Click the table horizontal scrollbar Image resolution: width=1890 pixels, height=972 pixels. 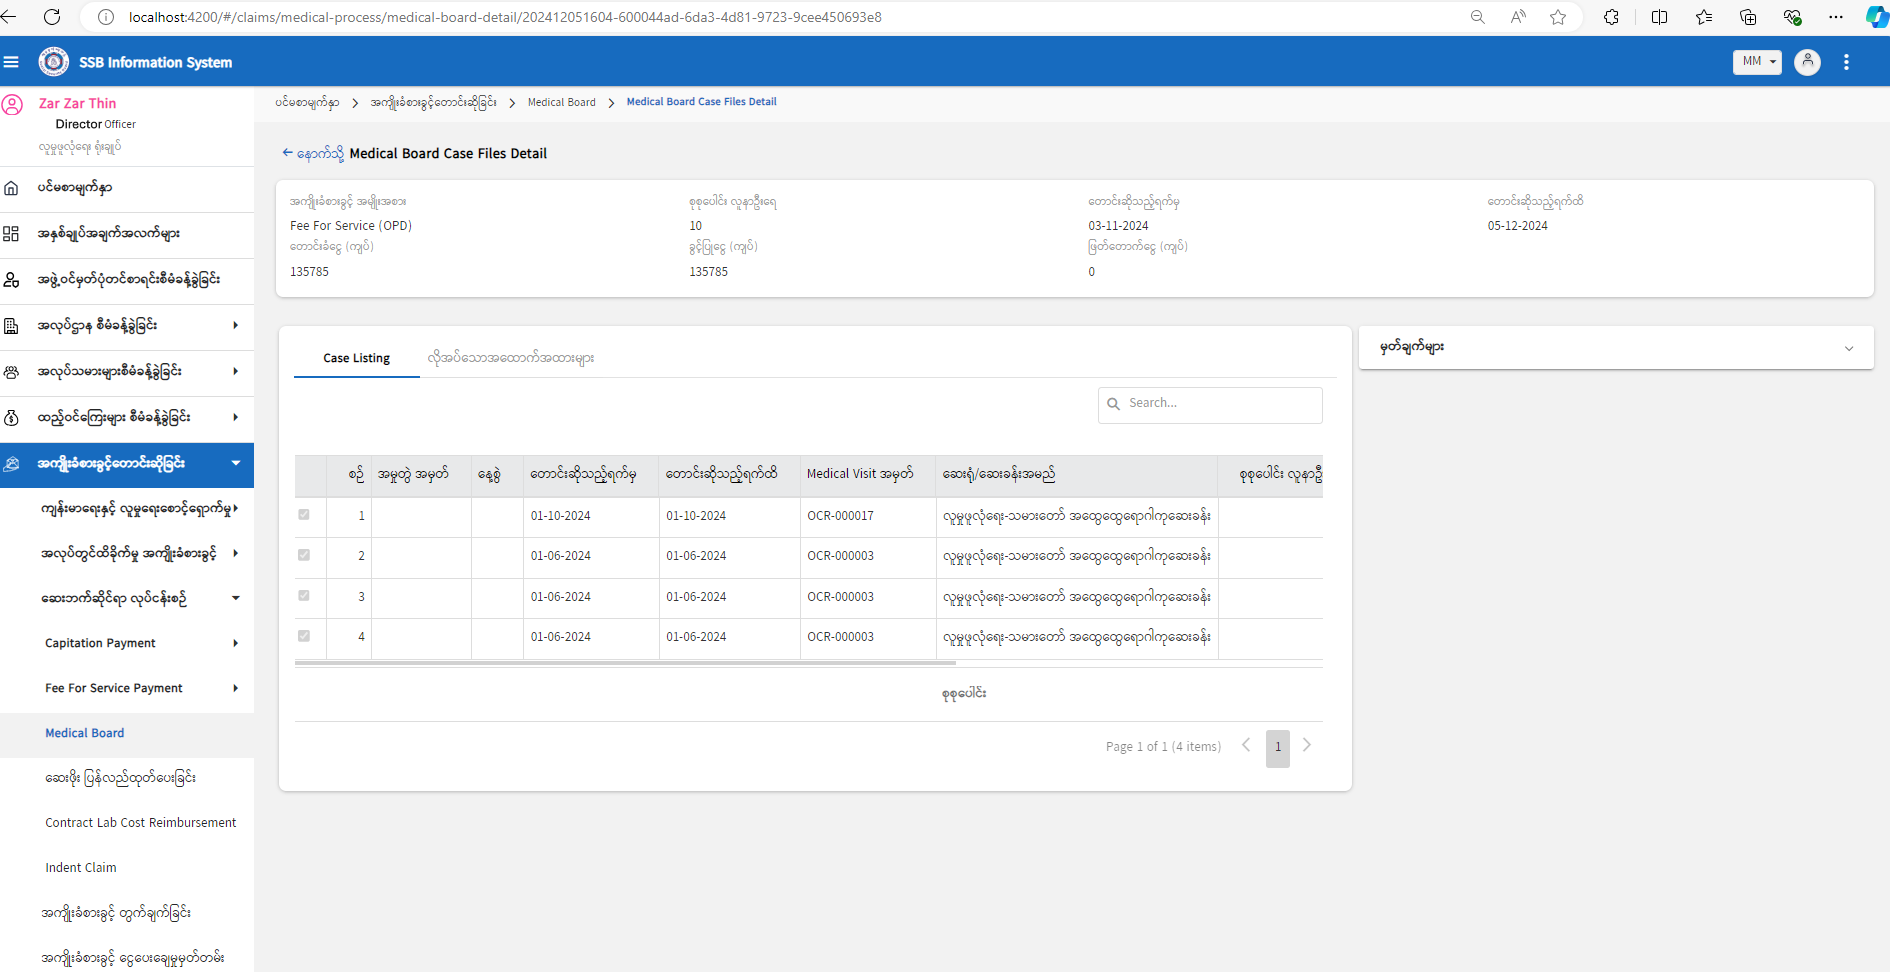point(625,662)
